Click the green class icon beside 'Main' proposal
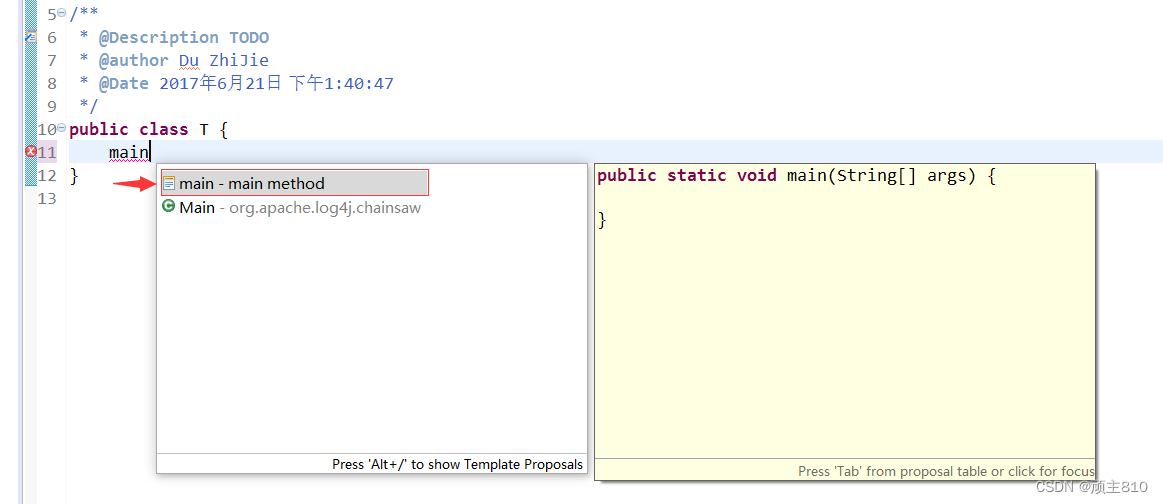The width and height of the screenshot is (1163, 504). pyautogui.click(x=169, y=207)
